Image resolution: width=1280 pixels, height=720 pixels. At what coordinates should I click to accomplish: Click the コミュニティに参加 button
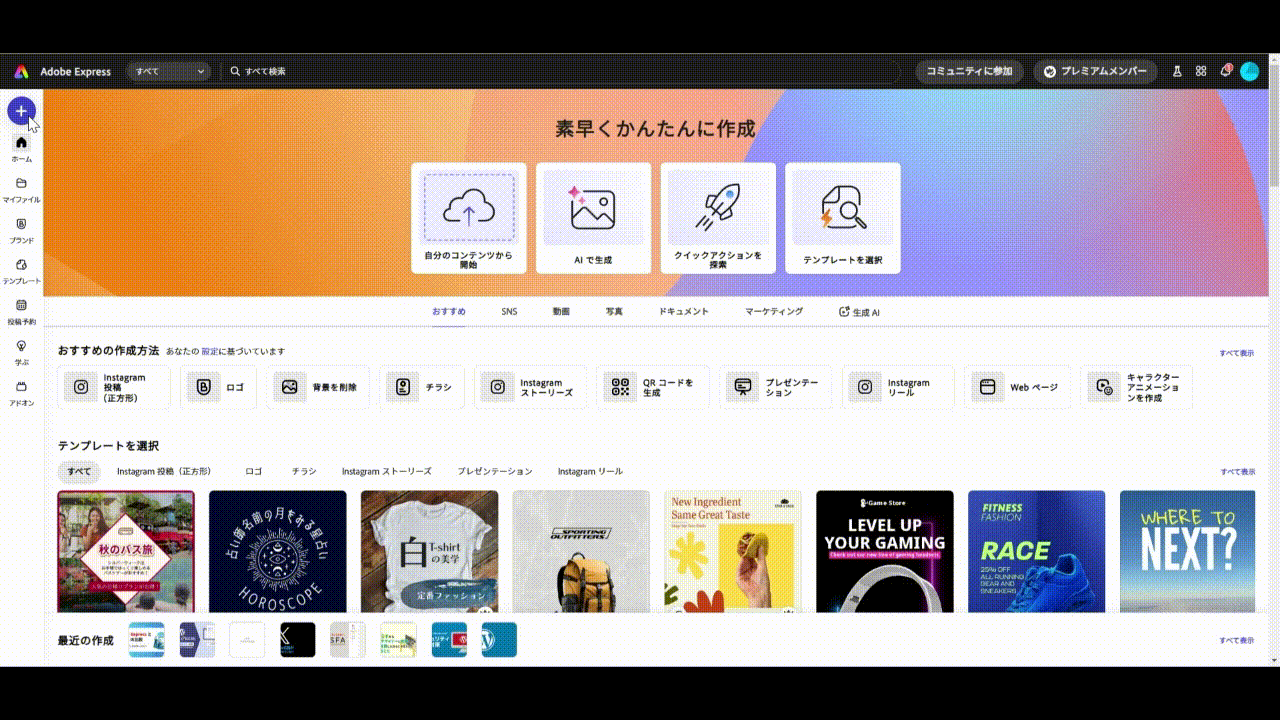click(969, 71)
